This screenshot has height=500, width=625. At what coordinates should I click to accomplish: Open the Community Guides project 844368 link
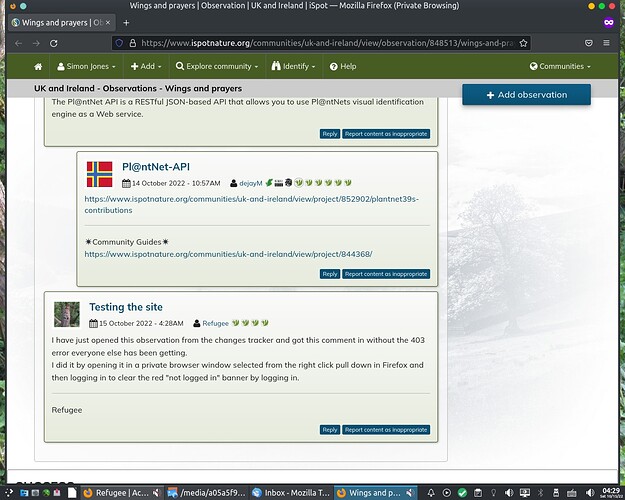tap(228, 254)
